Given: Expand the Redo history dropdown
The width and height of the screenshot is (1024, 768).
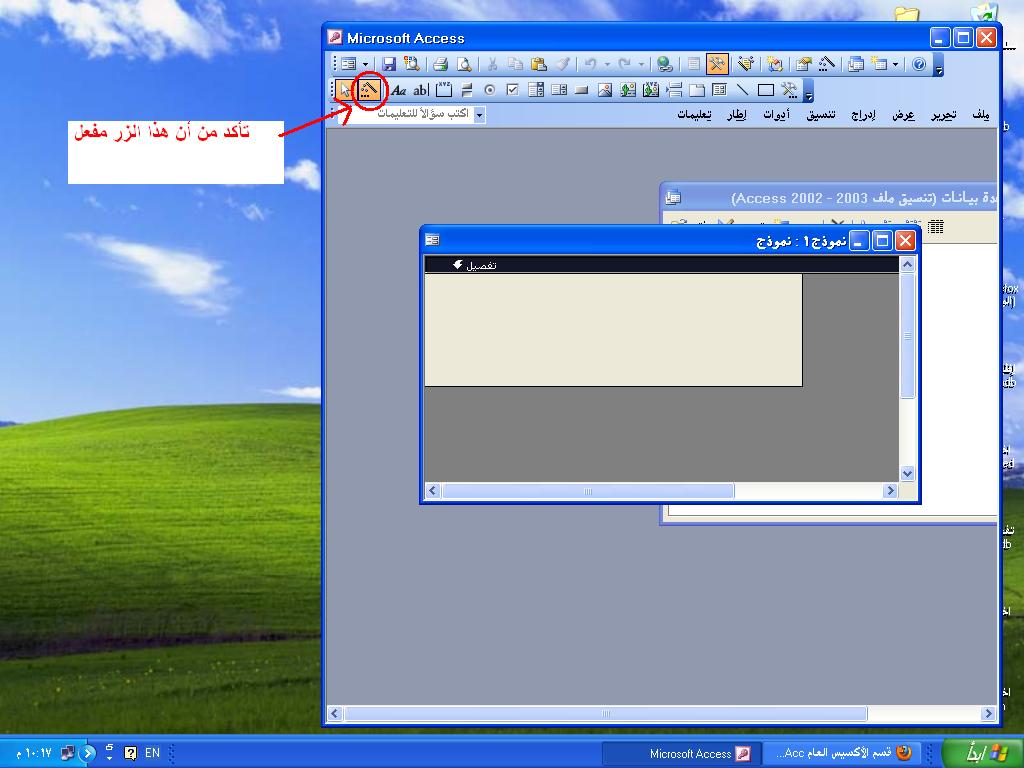Looking at the screenshot, I should click(641, 64).
